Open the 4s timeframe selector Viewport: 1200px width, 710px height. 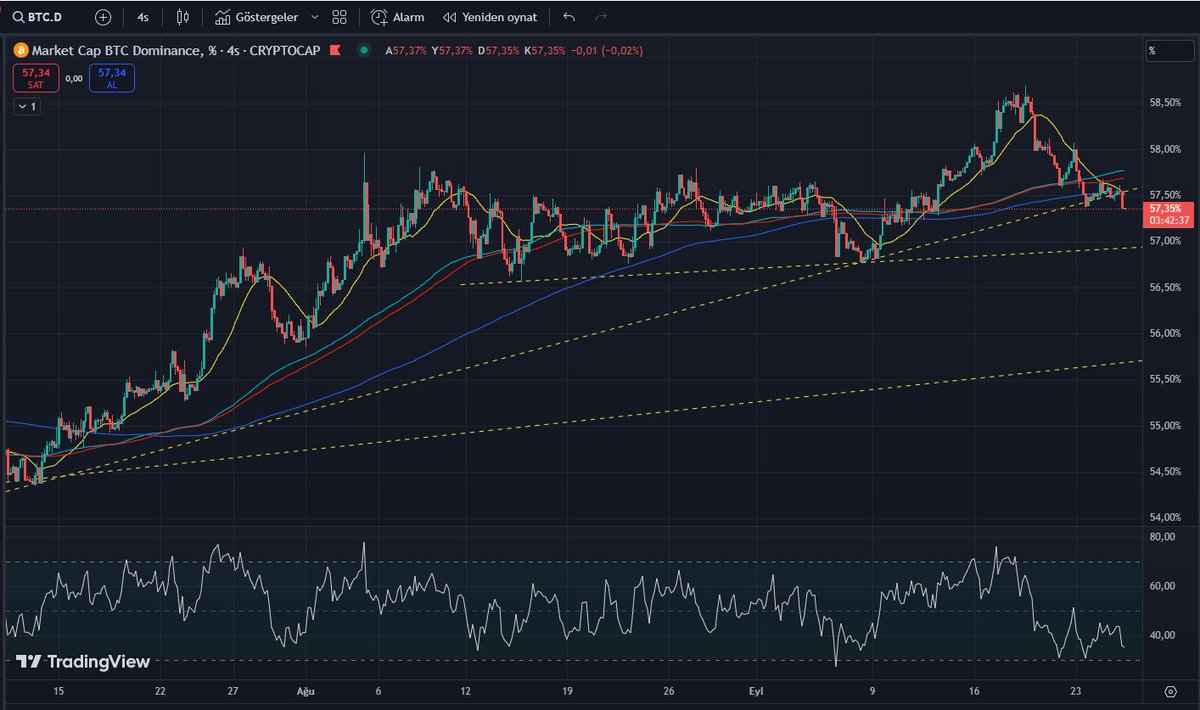click(x=143, y=17)
